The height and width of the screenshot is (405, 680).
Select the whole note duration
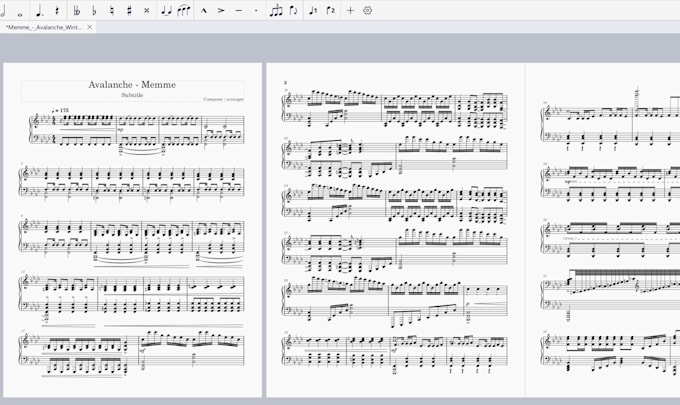[20, 13]
